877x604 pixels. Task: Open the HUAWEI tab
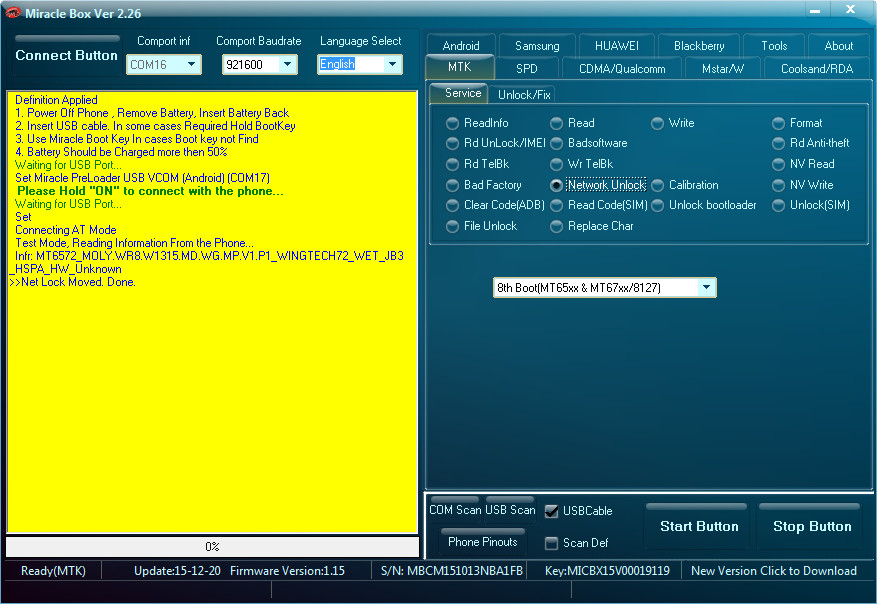(x=616, y=46)
